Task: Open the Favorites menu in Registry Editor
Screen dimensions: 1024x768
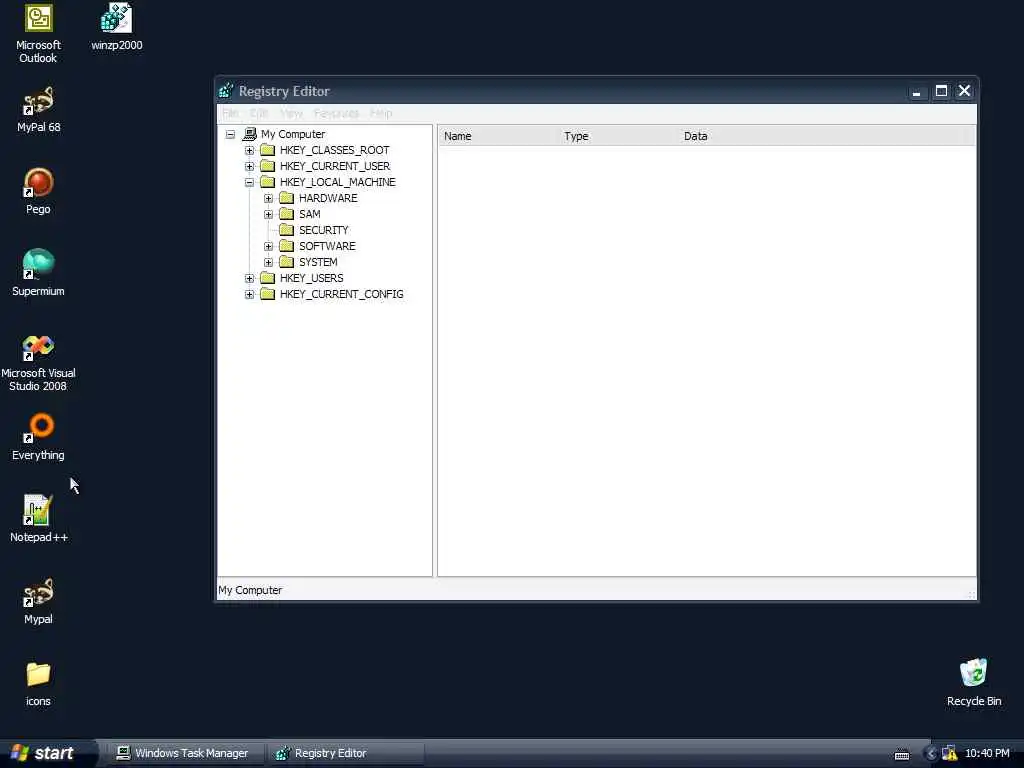Action: point(336,113)
